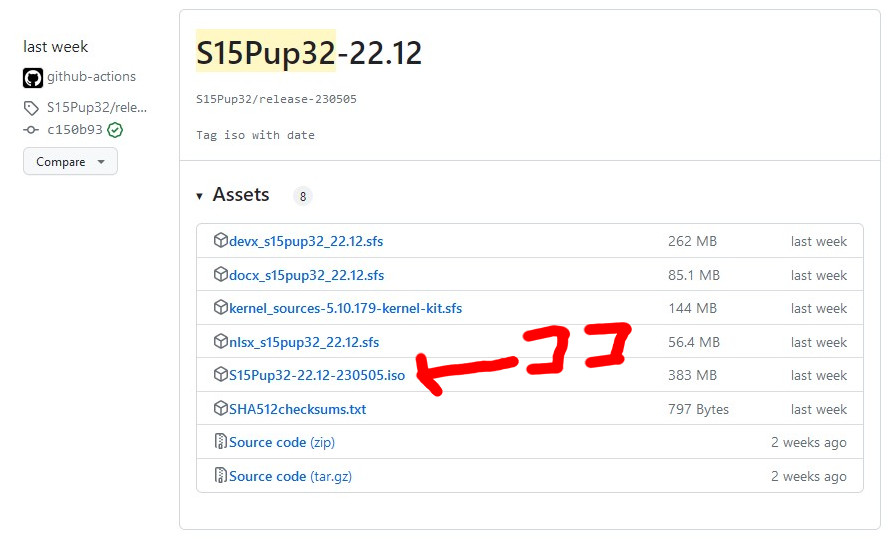Click the assets count badge 8
Screen dimensions: 895x543
tap(303, 196)
